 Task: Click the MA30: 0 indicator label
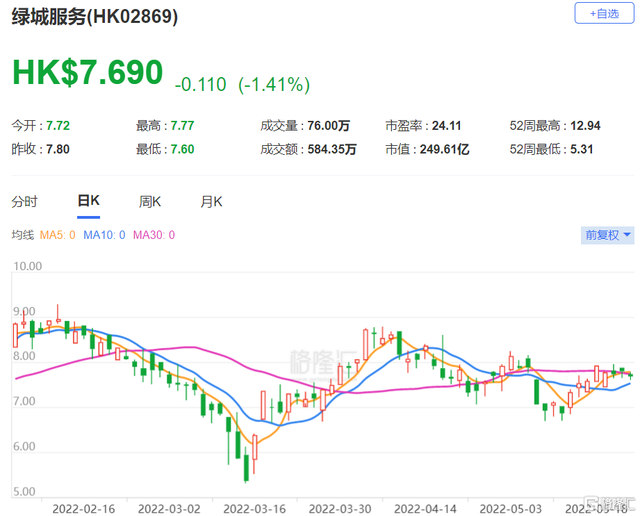pyautogui.click(x=154, y=235)
